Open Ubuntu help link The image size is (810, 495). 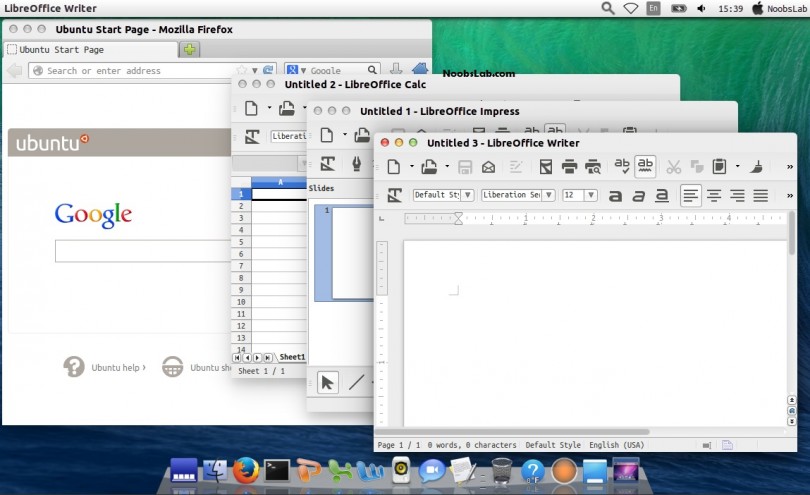point(118,367)
